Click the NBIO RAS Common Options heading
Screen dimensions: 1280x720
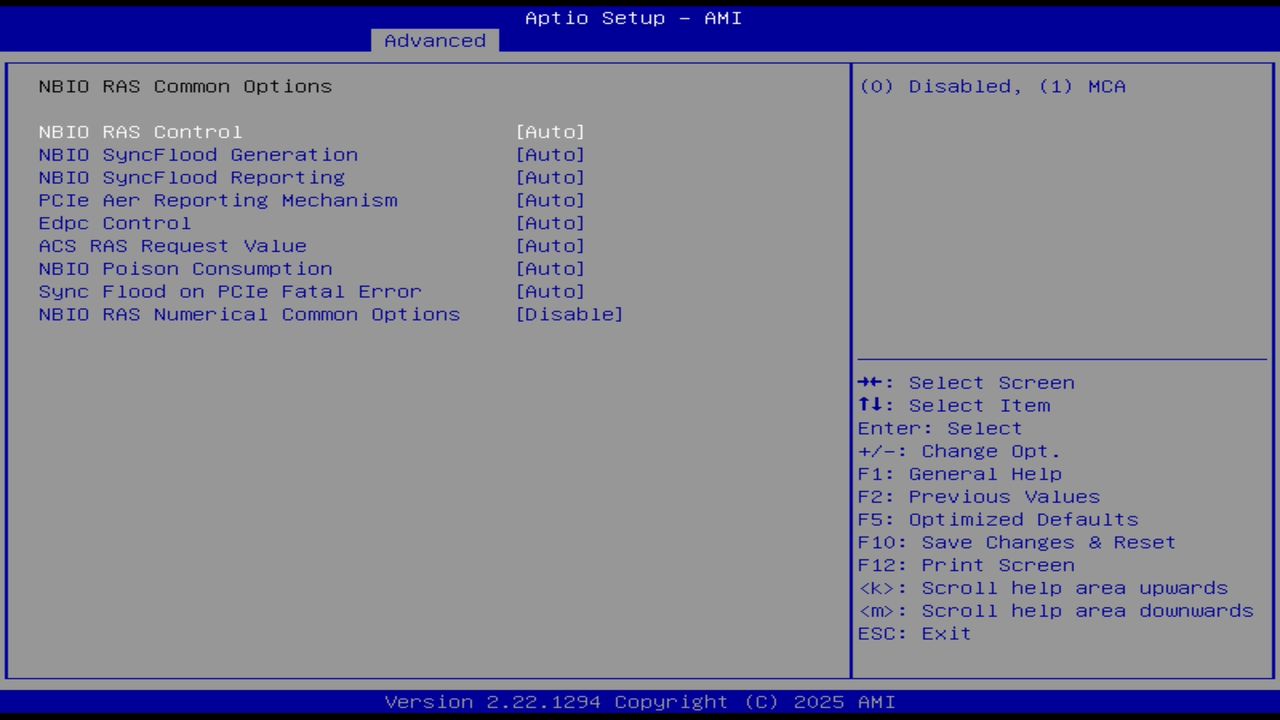184,86
